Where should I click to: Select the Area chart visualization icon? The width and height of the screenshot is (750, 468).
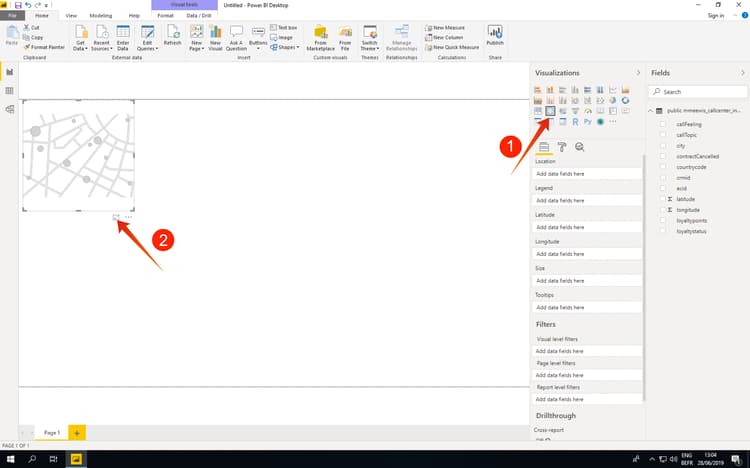625,90
